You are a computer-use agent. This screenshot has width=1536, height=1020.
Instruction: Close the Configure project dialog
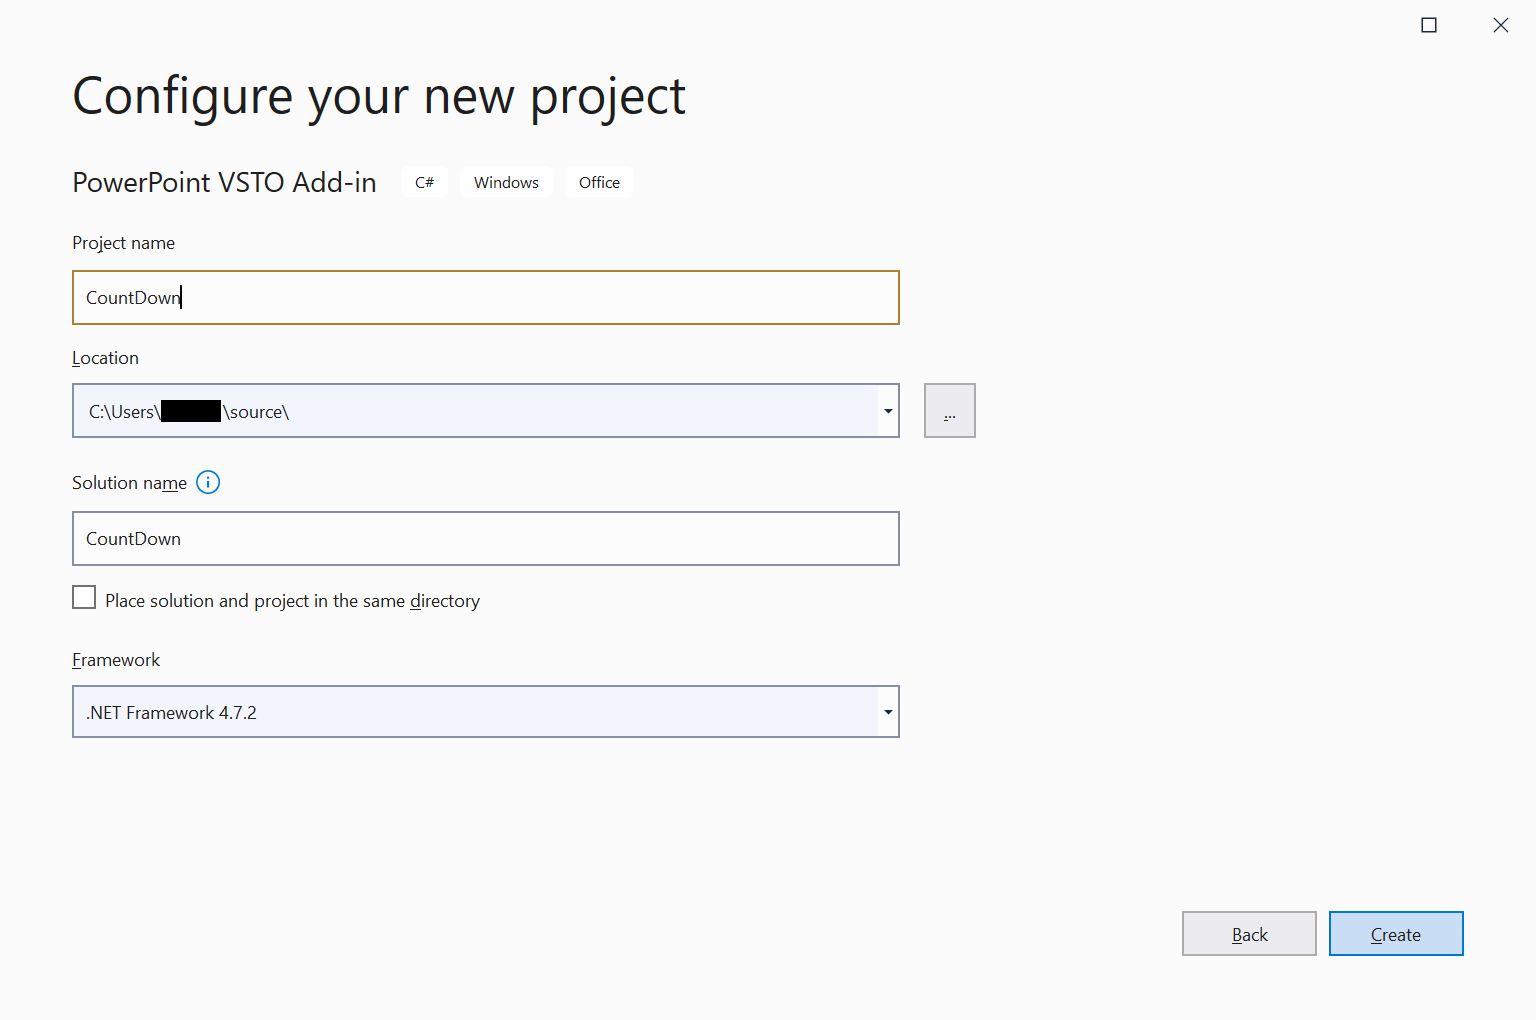click(x=1501, y=25)
